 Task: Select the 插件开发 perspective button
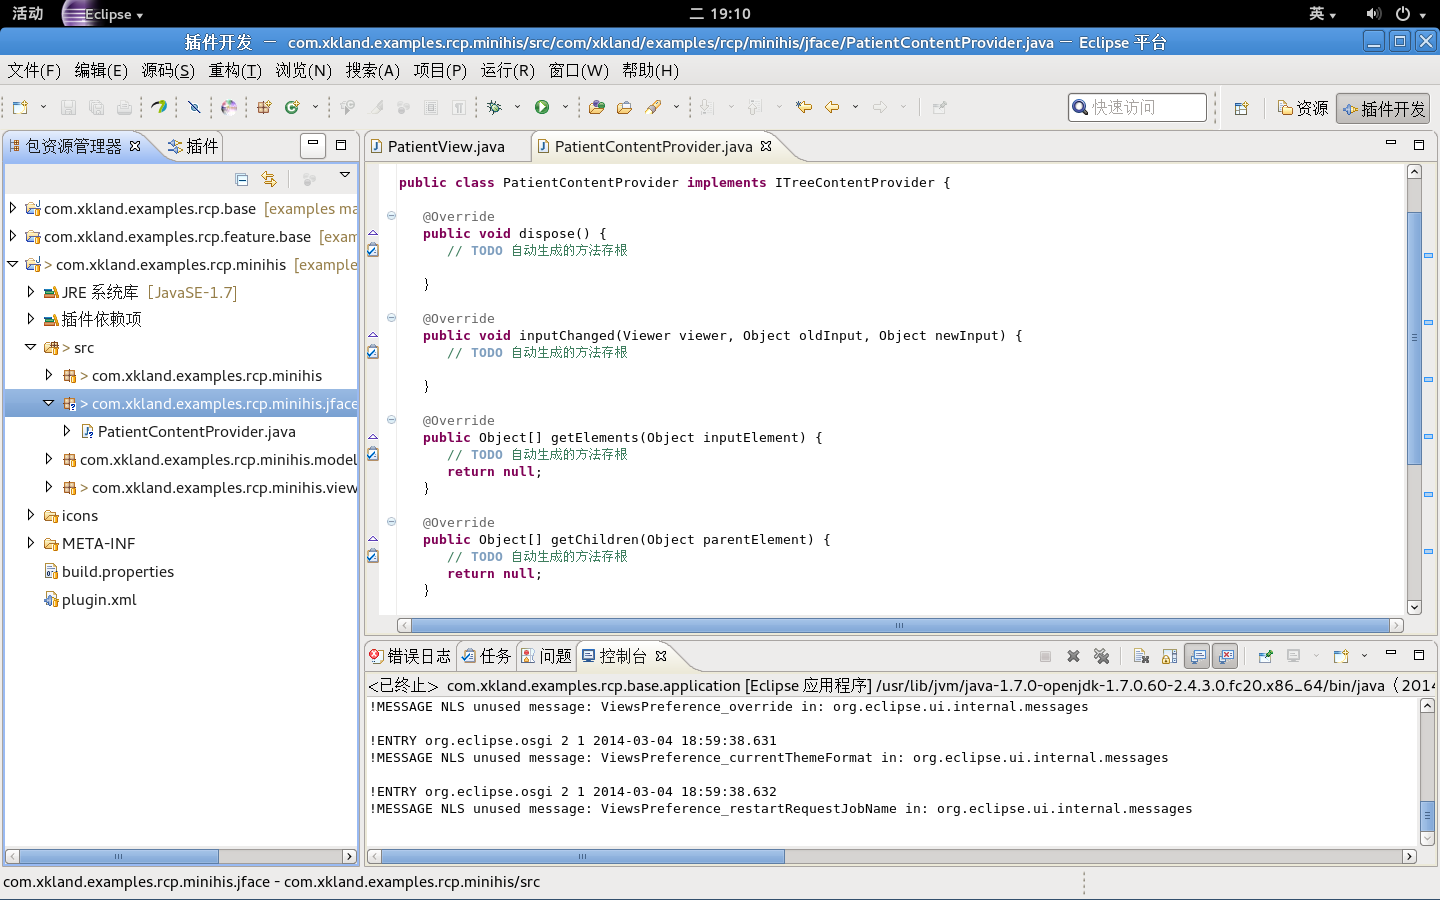pyautogui.click(x=1383, y=108)
